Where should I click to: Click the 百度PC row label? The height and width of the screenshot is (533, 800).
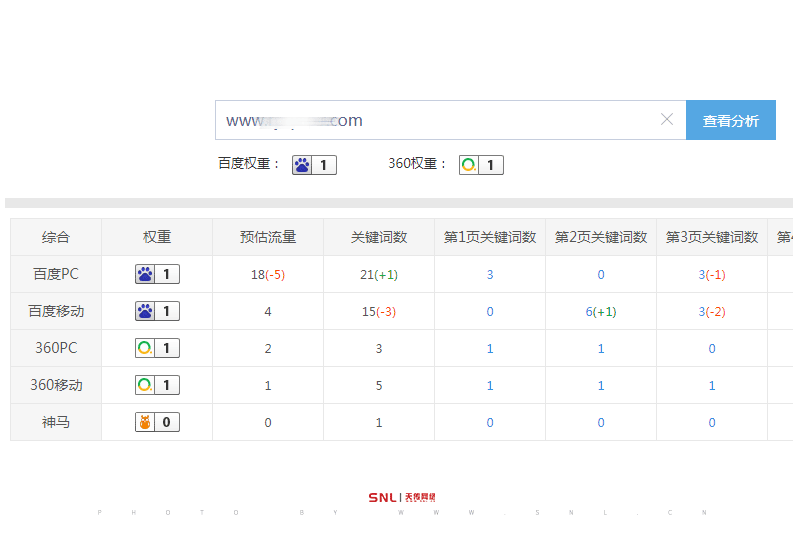56,274
